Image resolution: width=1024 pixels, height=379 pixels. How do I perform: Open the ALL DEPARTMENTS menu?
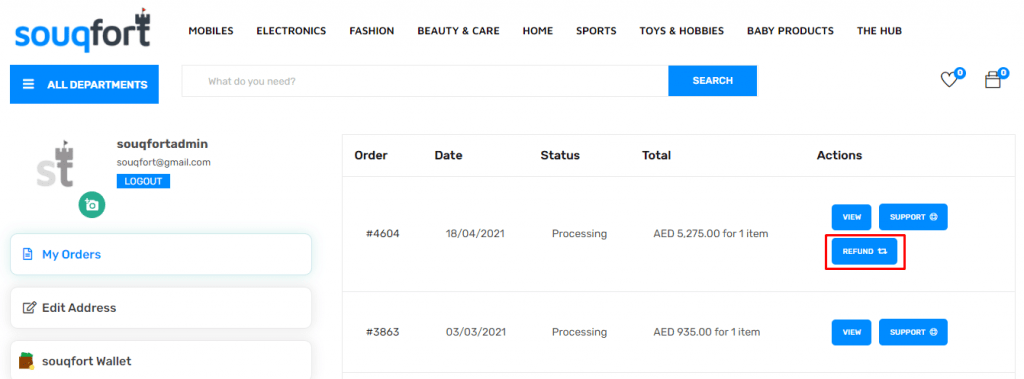(84, 84)
